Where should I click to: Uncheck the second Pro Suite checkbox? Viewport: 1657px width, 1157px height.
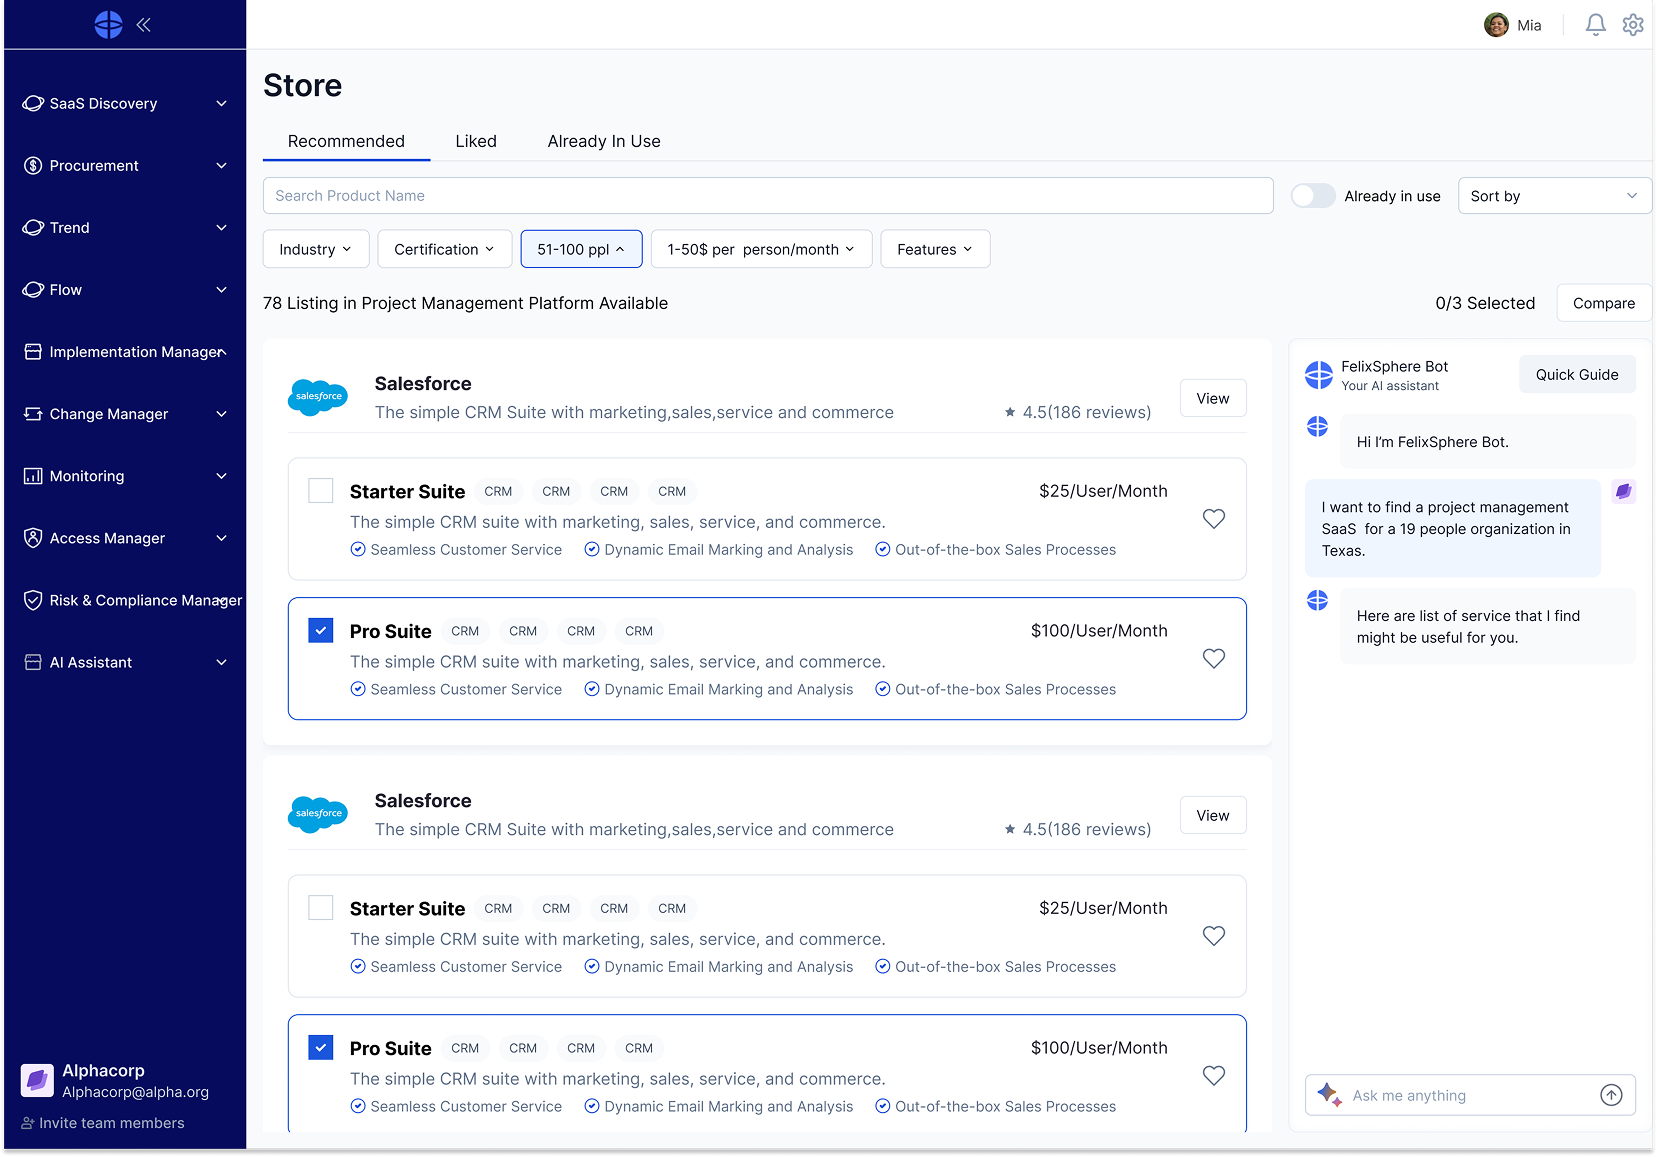[x=321, y=1048]
